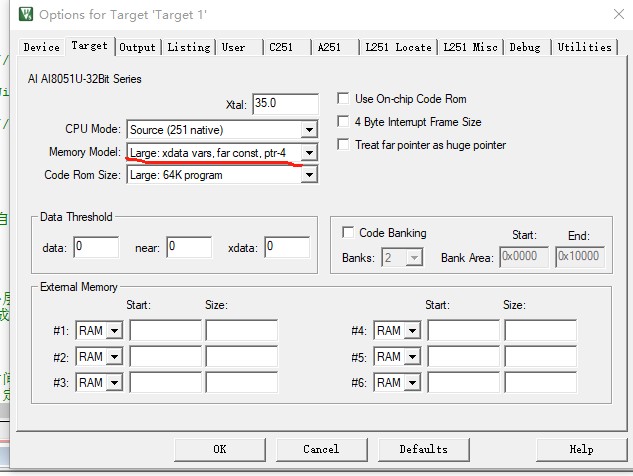
Task: Expand the Memory Model dropdown
Action: (x=309, y=153)
